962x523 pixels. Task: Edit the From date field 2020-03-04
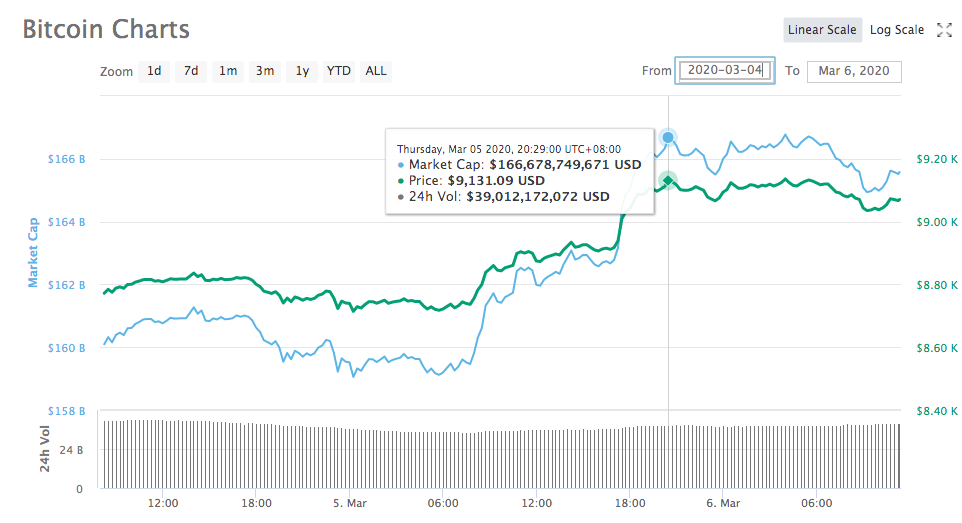(725, 71)
